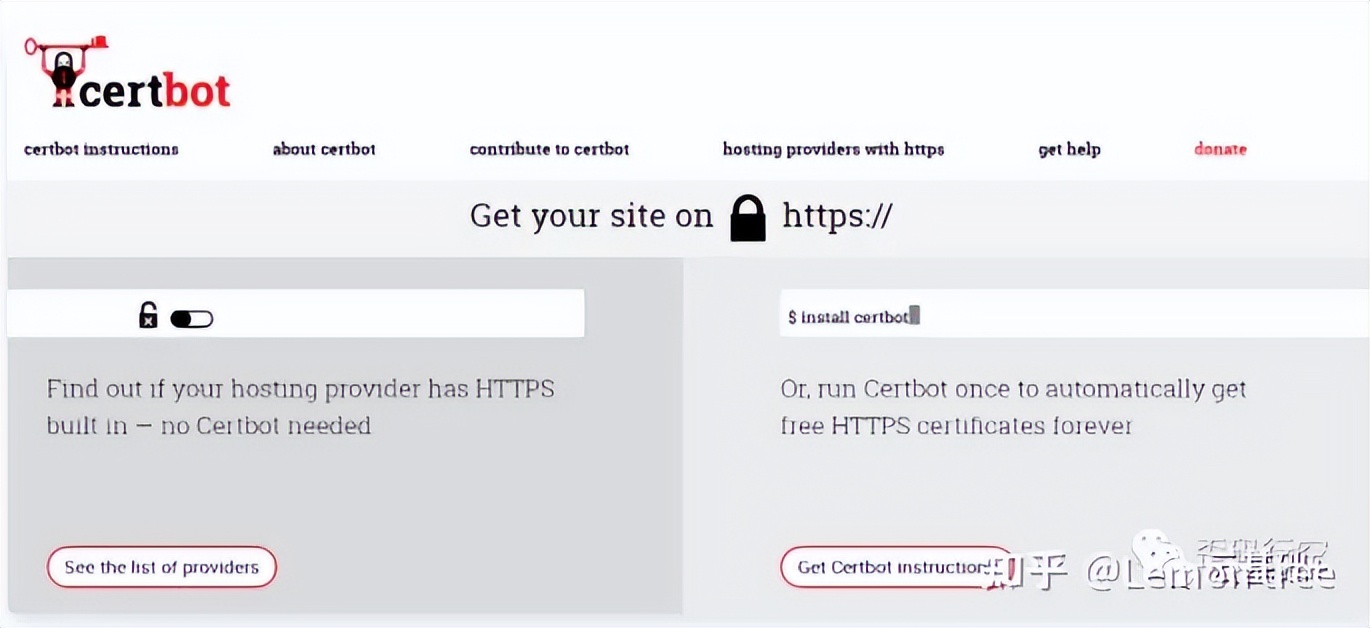The height and width of the screenshot is (628, 1370).
Task: Open the certbot instructions menu
Action: point(100,148)
